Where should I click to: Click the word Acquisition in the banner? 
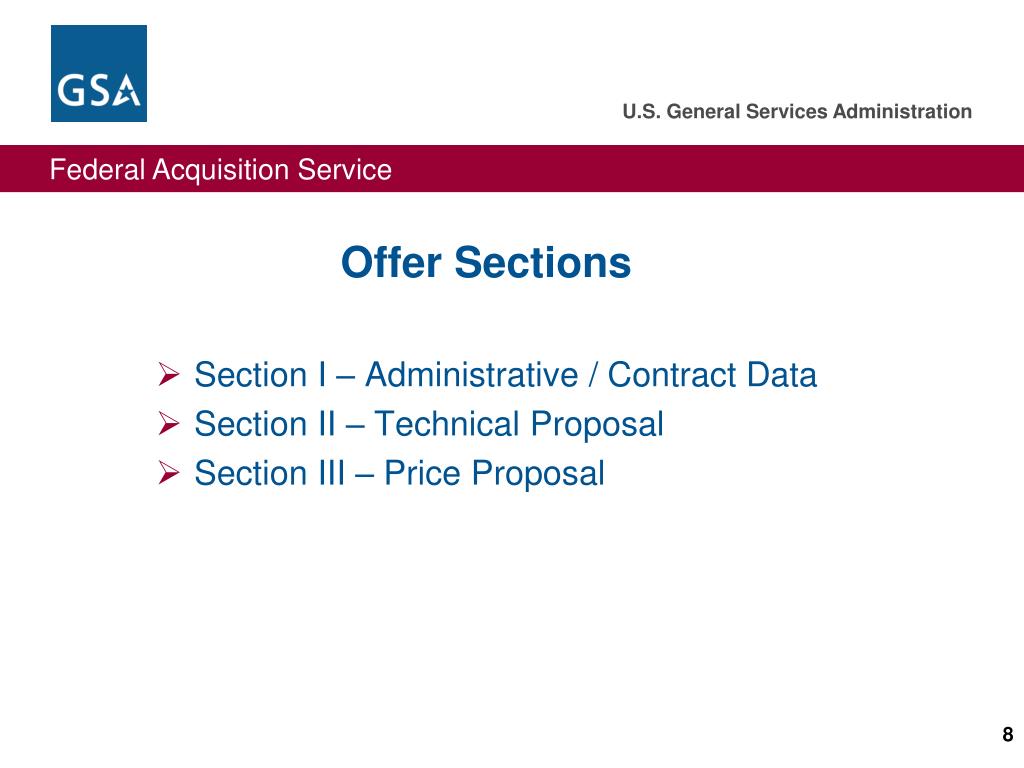(220, 170)
